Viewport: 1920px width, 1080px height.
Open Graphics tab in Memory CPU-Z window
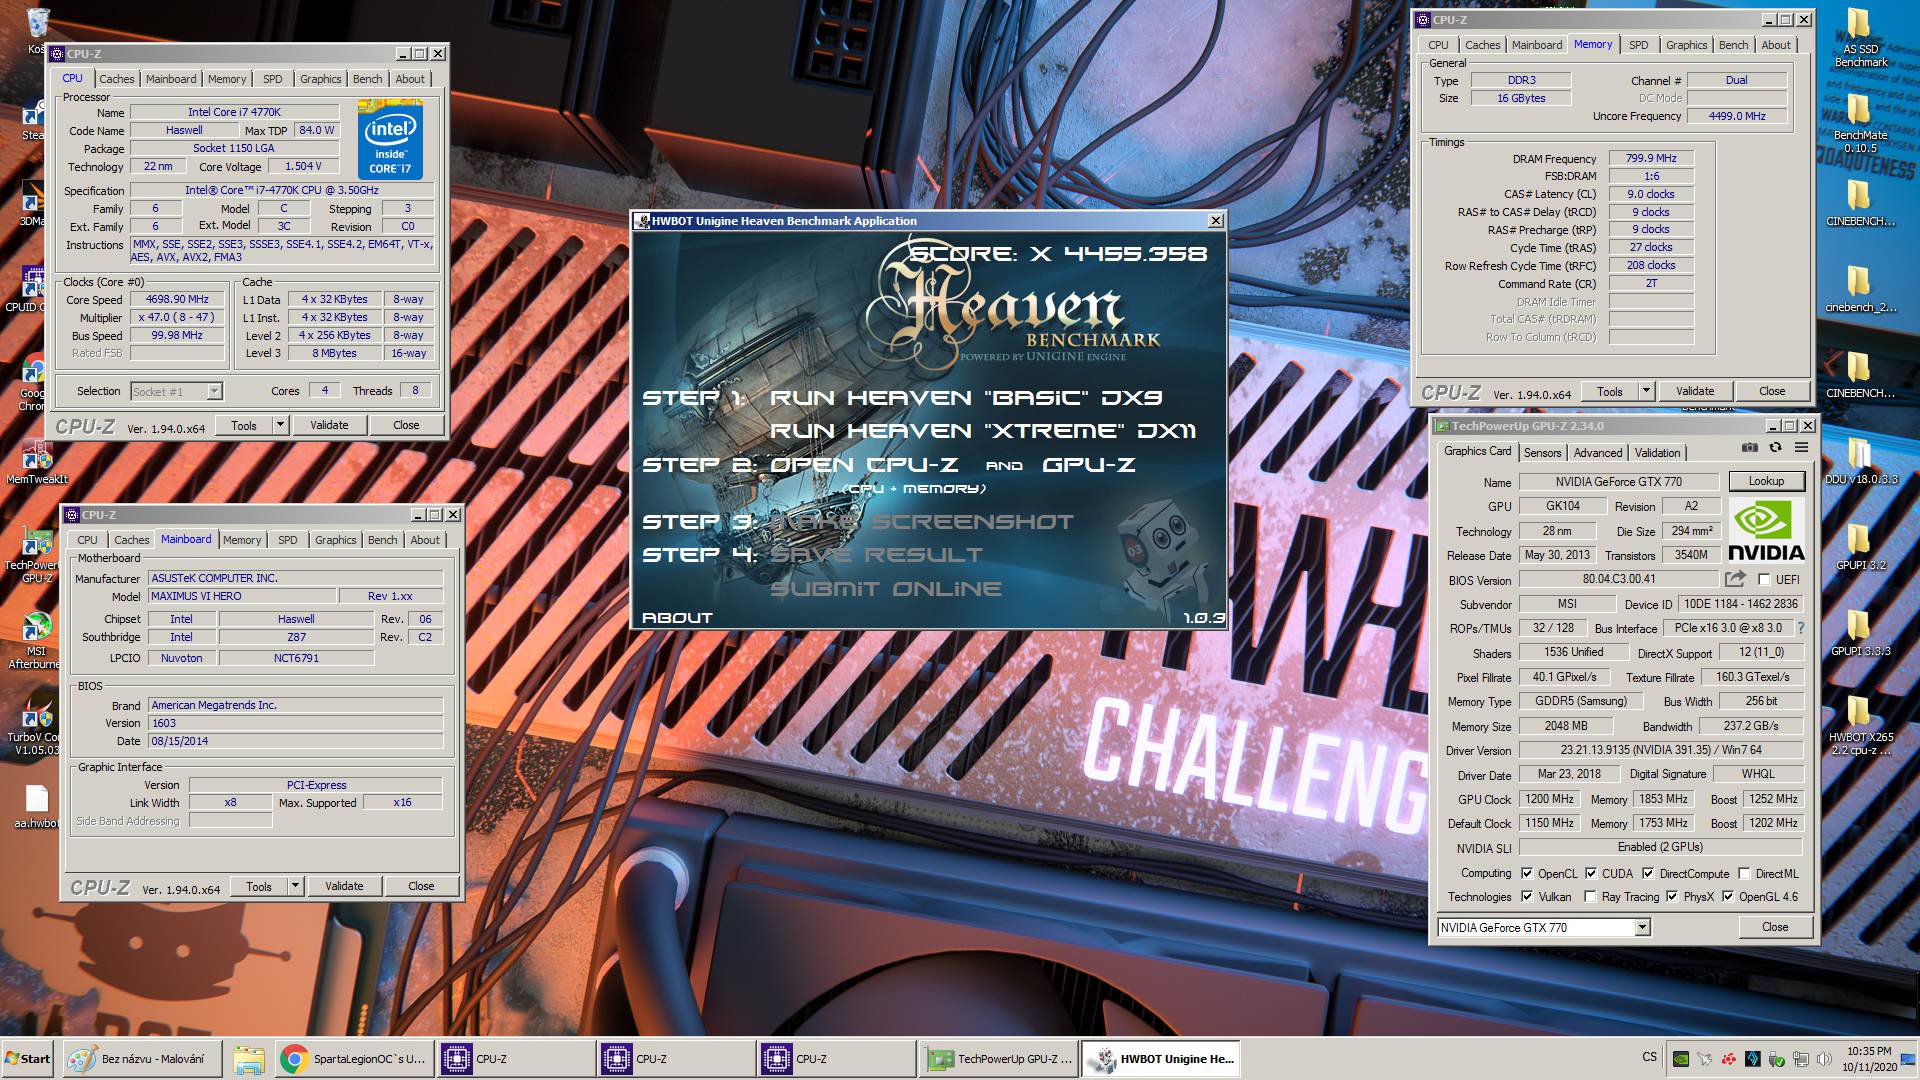click(x=1686, y=45)
